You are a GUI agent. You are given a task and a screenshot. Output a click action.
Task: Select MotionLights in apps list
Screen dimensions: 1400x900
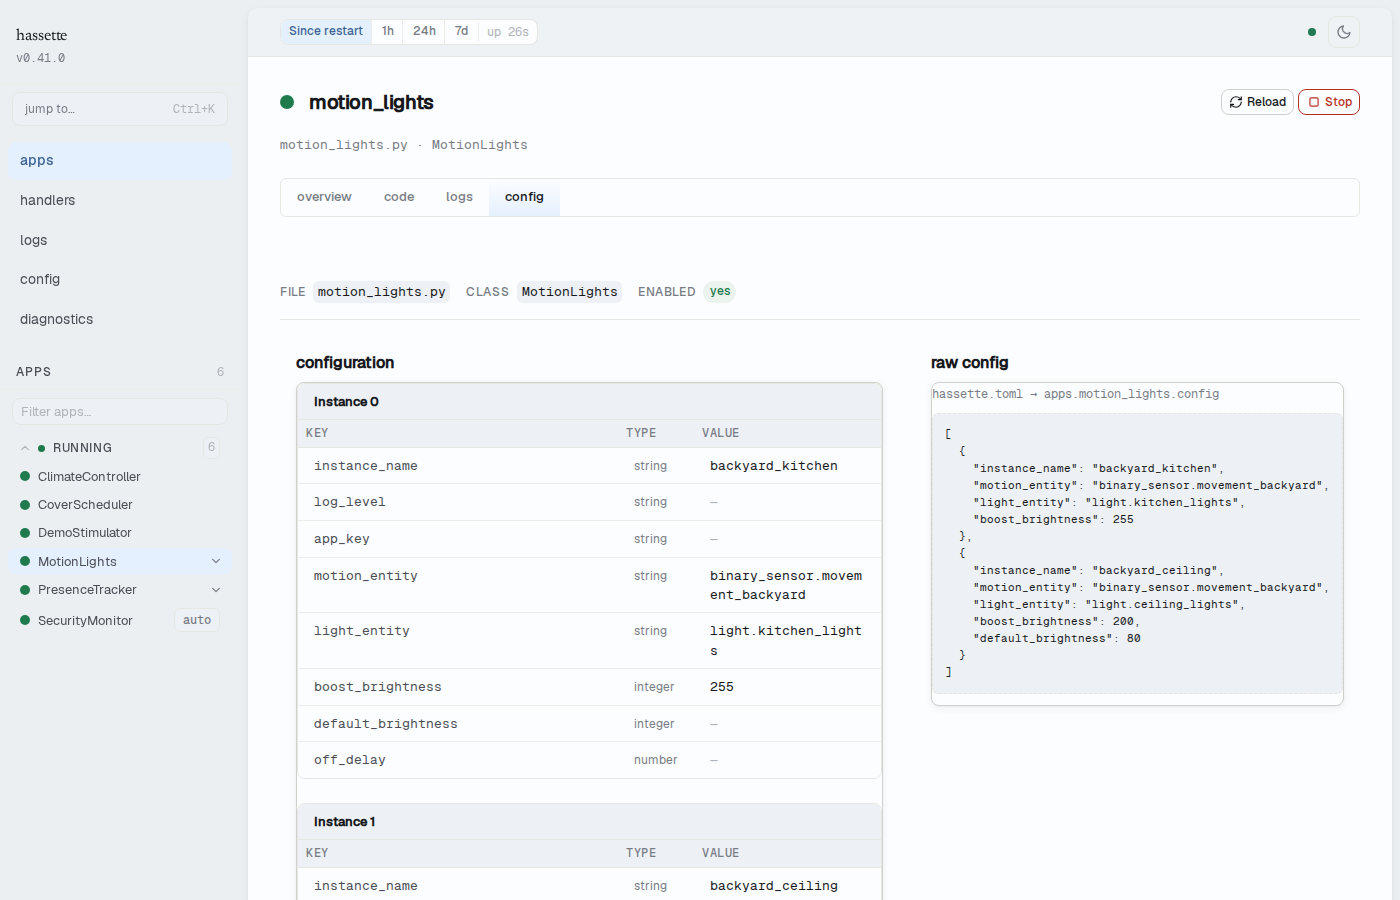[x=77, y=562]
